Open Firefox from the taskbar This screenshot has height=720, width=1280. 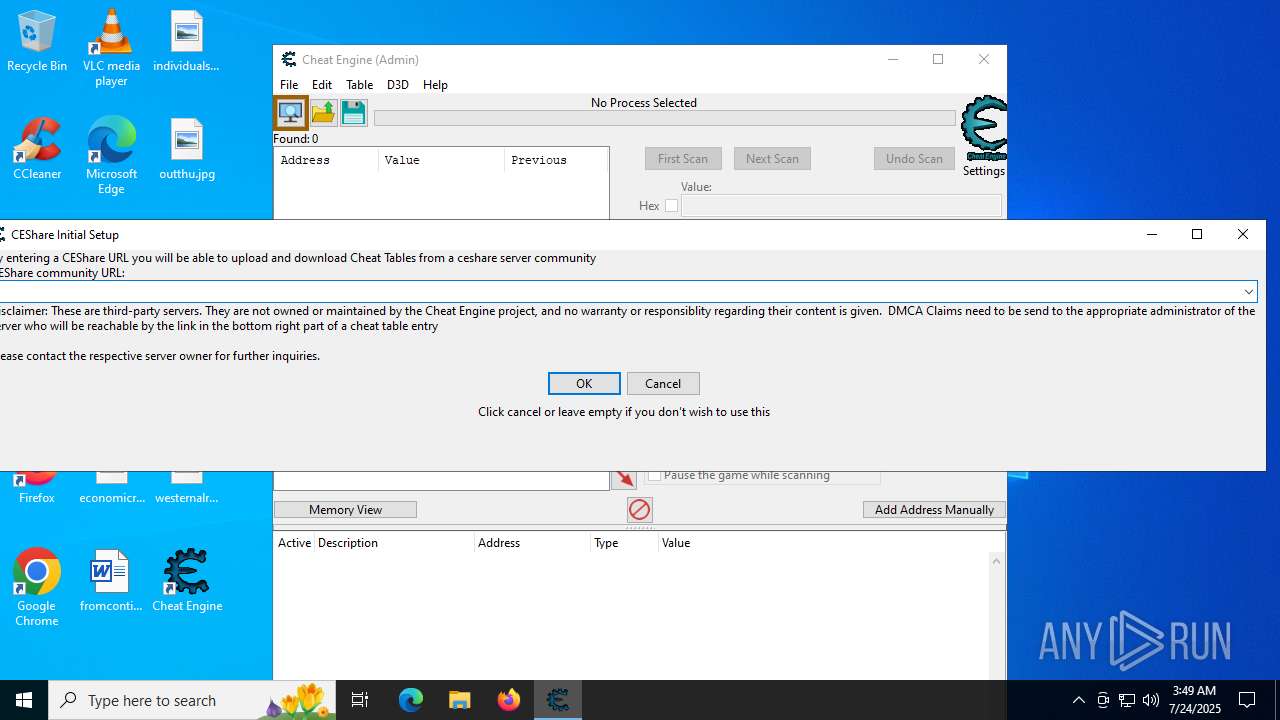click(x=509, y=700)
